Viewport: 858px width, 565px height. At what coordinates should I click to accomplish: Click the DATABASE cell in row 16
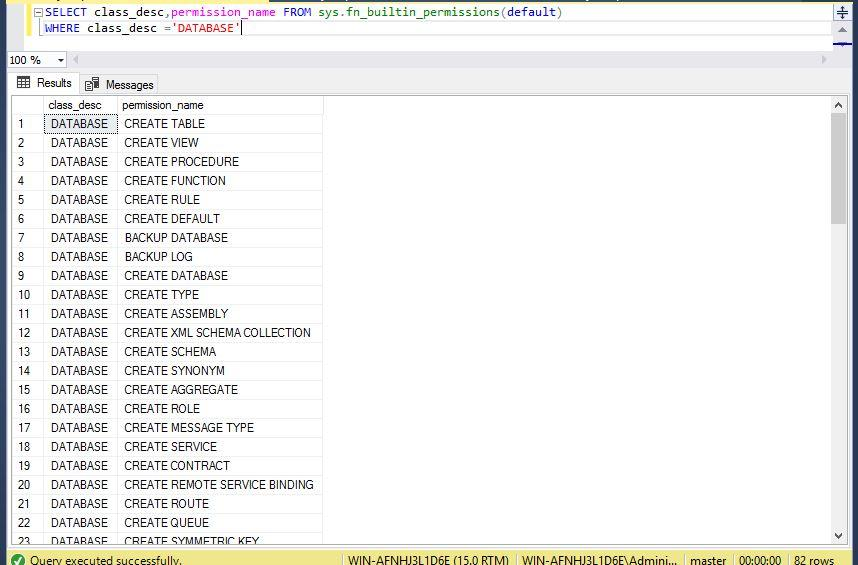(x=80, y=409)
